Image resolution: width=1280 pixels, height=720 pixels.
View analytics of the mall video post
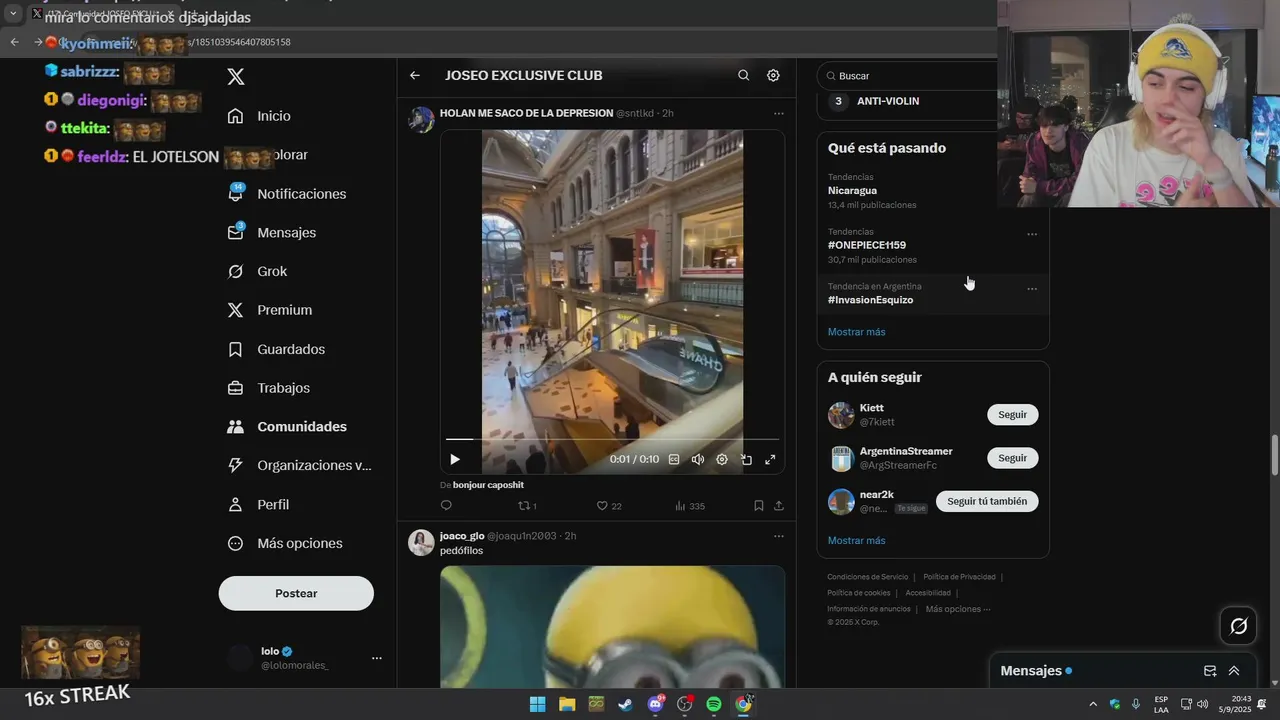click(690, 506)
